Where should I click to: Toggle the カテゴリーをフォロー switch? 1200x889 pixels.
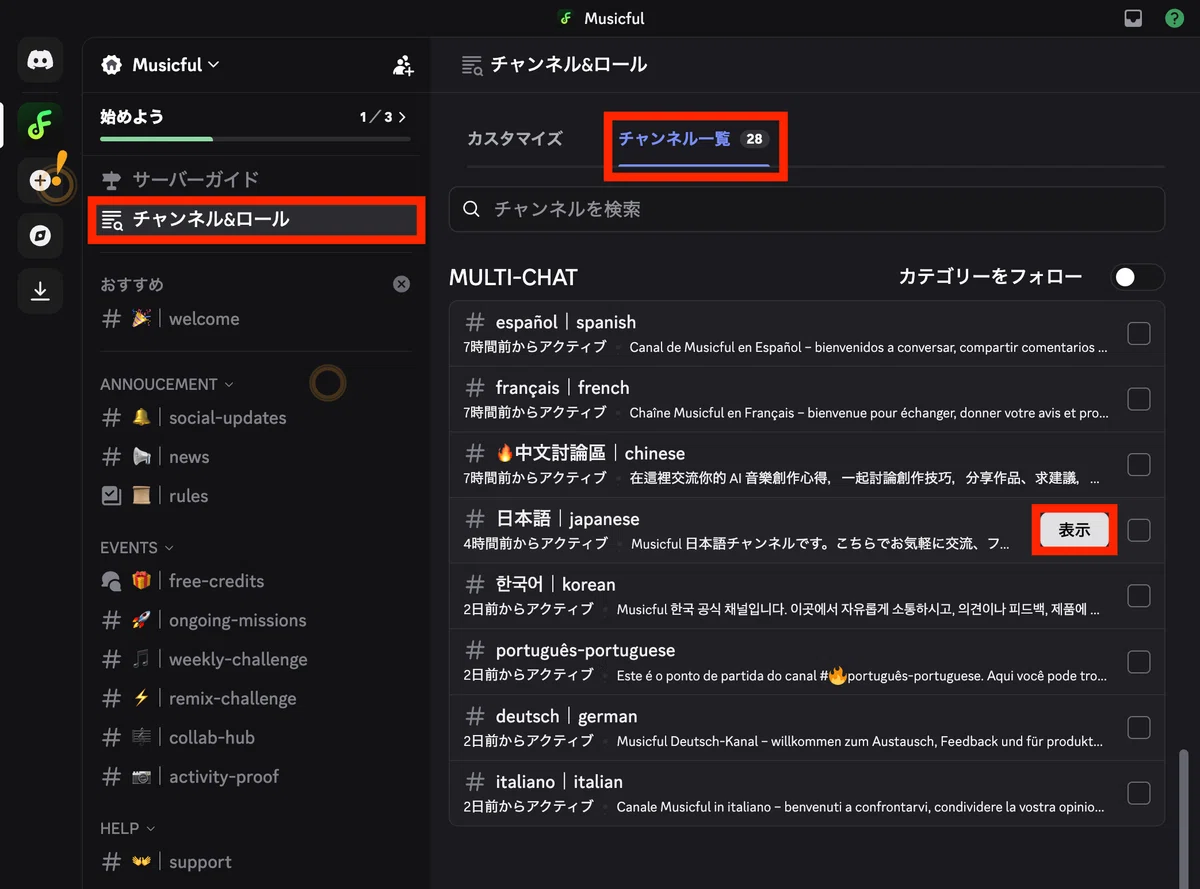(1137, 277)
